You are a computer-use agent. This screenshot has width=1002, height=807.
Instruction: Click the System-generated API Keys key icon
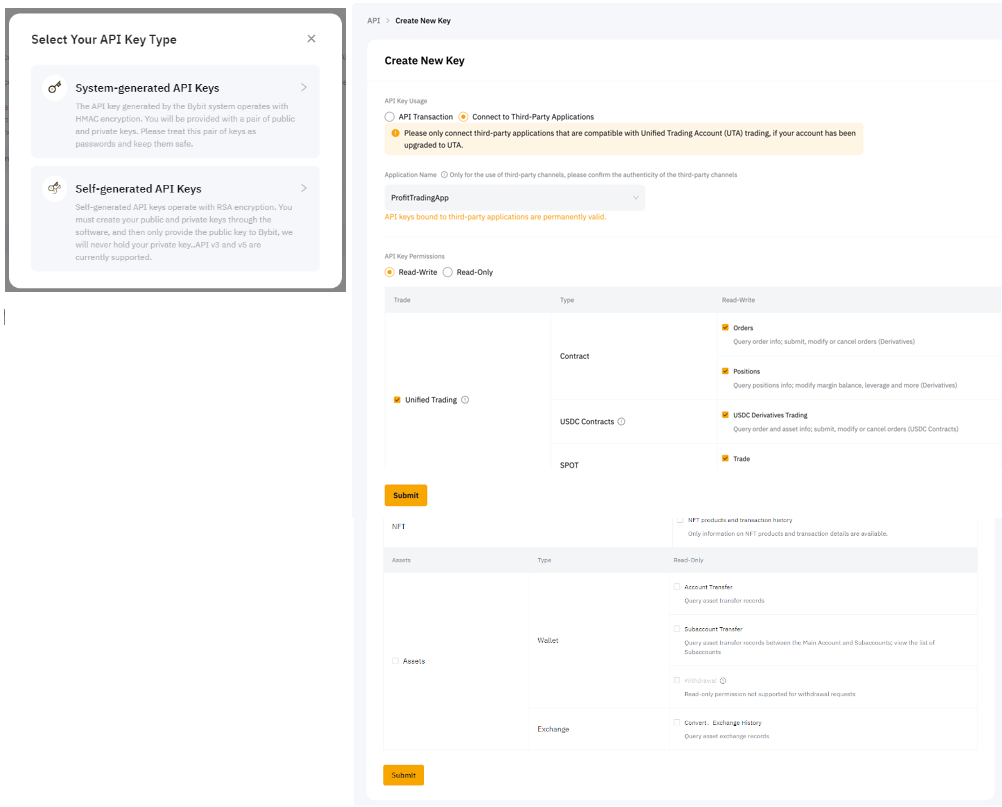54,88
